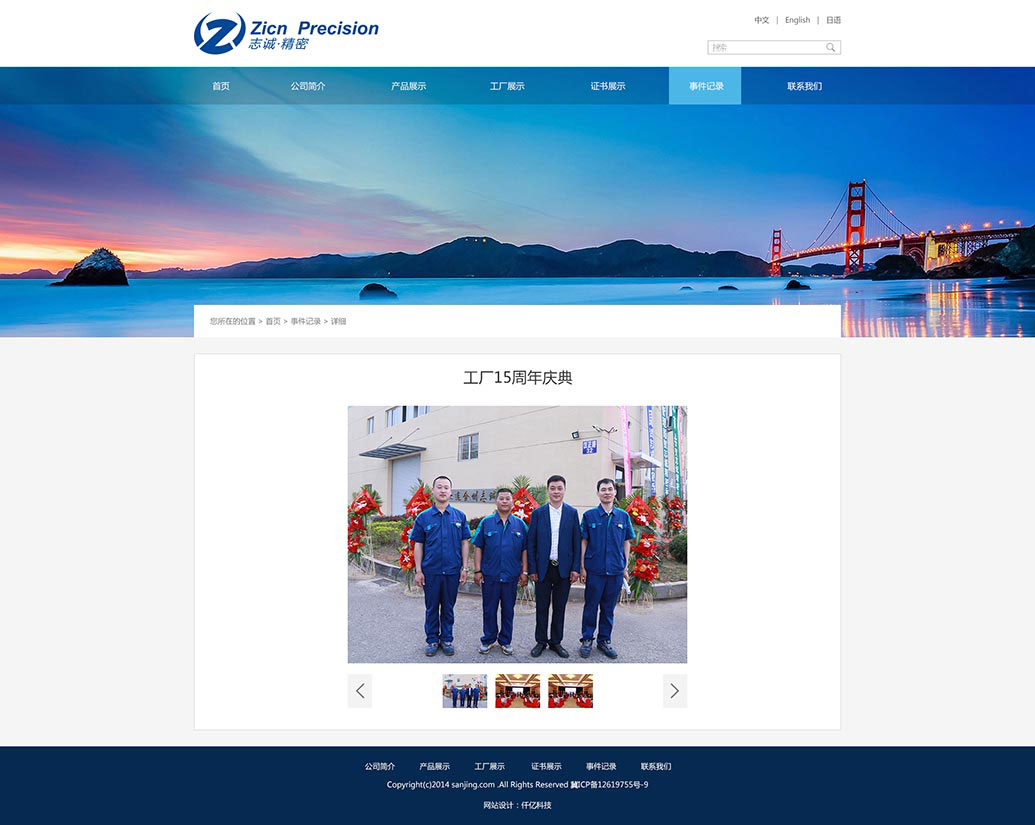Click the magnifier search icon
Viewport: 1035px width, 825px height.
[830, 47]
